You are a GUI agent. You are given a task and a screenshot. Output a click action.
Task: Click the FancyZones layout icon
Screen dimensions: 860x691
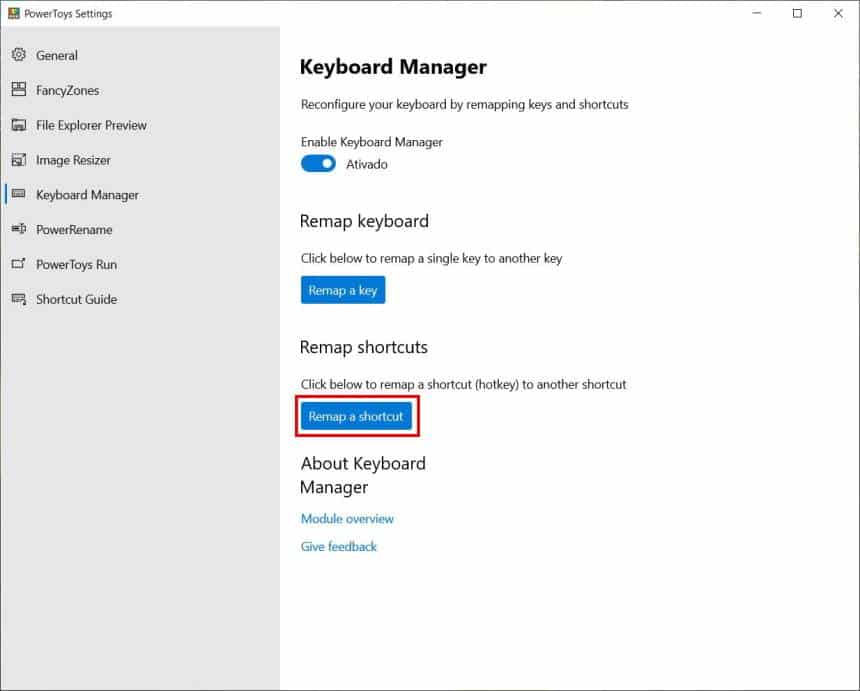coord(19,89)
